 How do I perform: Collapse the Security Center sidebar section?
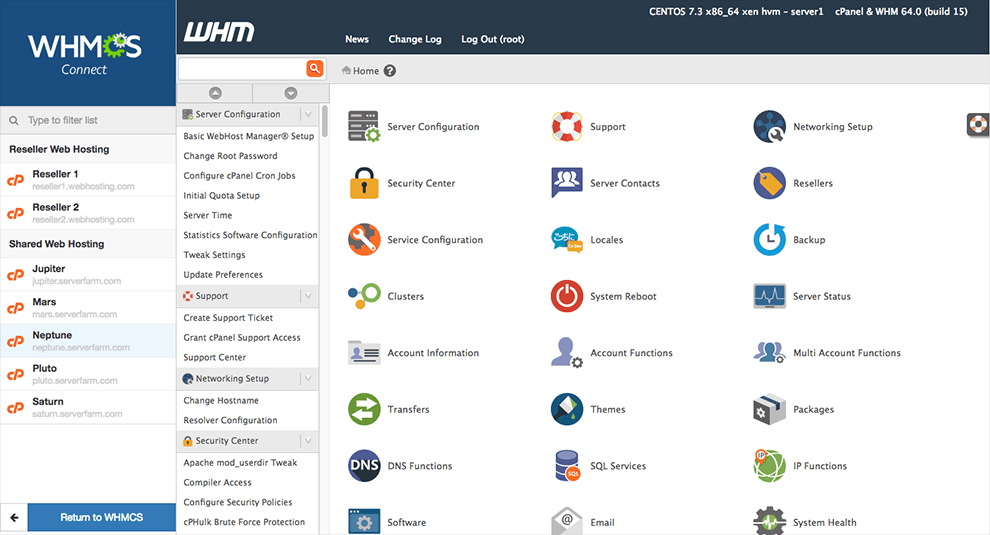tap(307, 441)
